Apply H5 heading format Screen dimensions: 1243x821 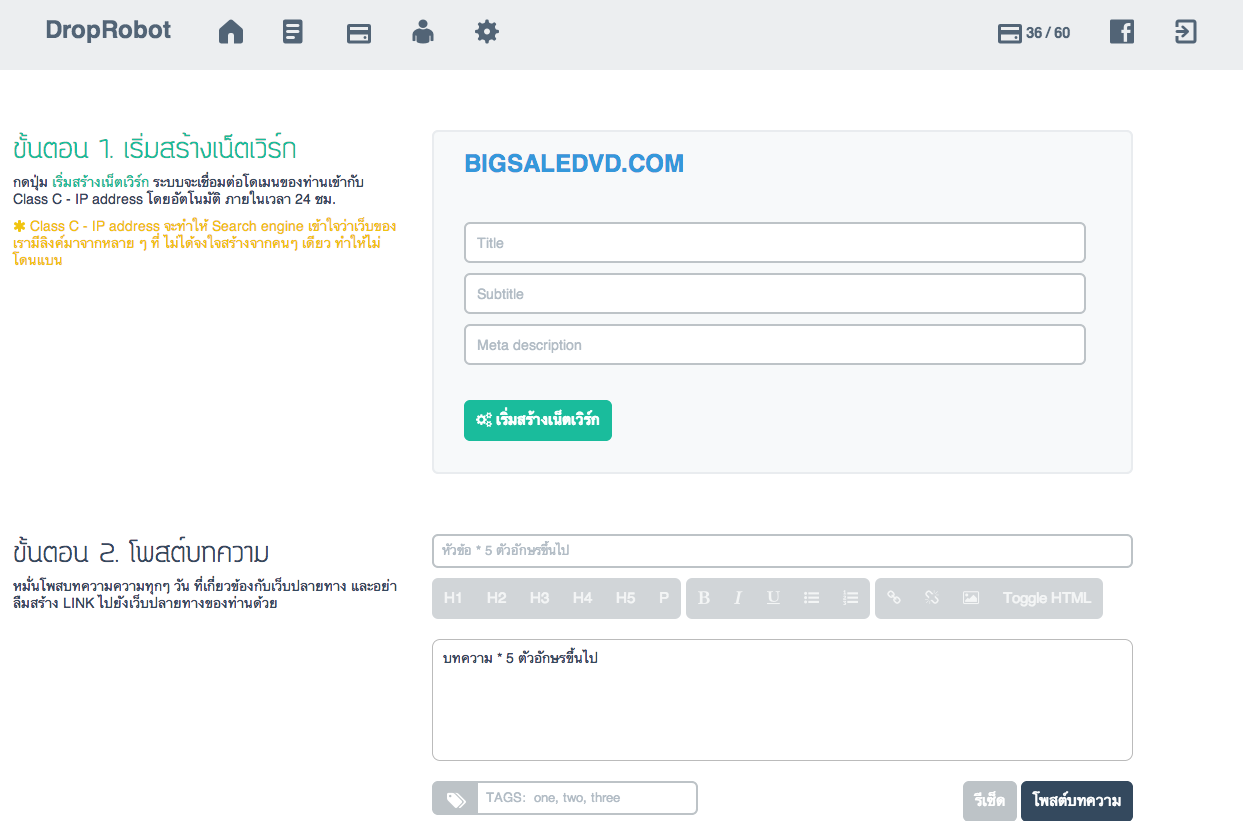point(625,598)
